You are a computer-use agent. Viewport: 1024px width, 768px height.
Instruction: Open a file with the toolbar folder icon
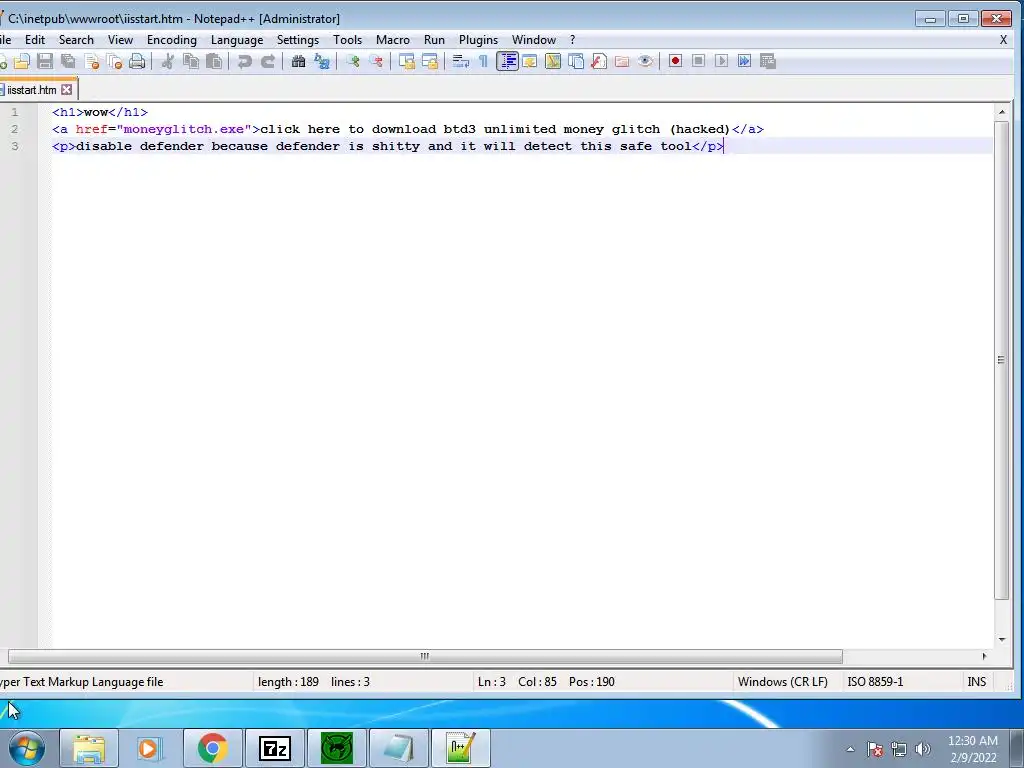point(22,61)
